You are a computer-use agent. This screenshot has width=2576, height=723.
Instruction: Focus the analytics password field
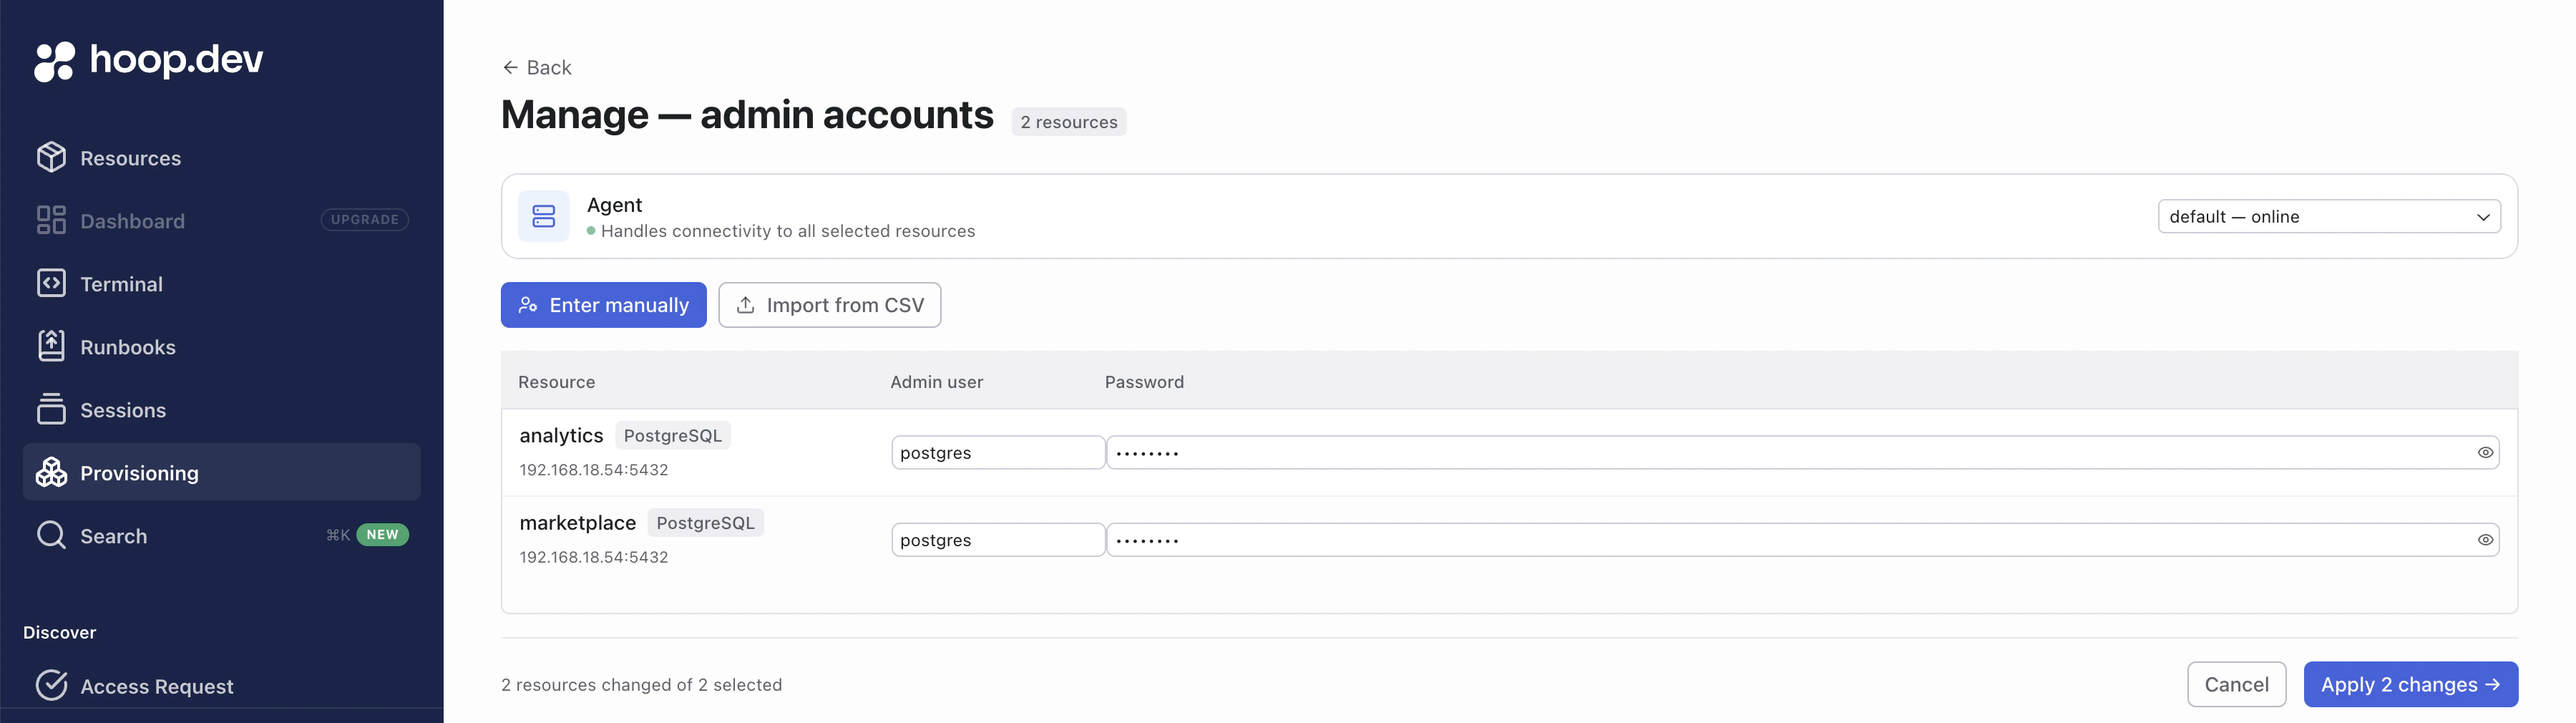pyautogui.click(x=1802, y=453)
